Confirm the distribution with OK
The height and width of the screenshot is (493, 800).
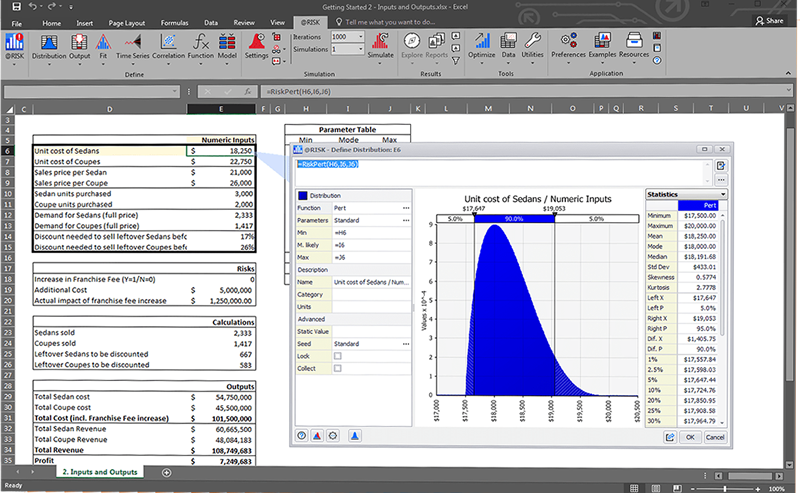[690, 437]
